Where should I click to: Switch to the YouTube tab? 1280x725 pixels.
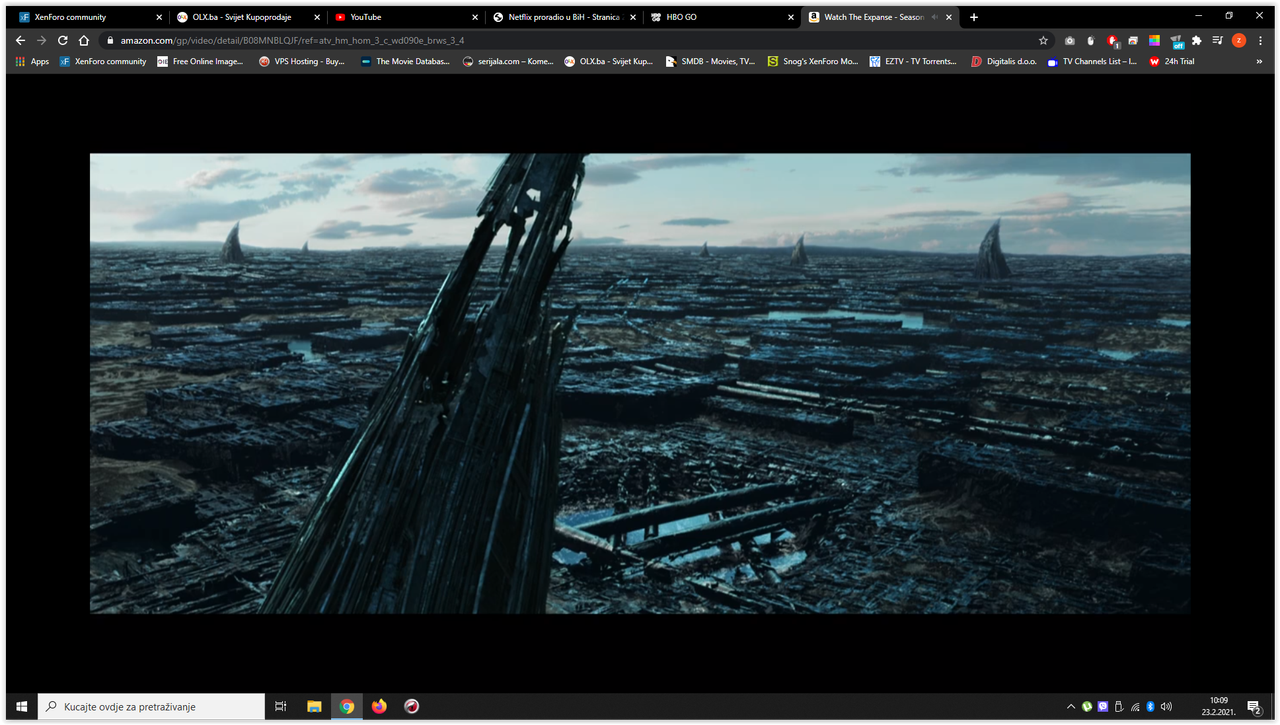click(x=405, y=17)
